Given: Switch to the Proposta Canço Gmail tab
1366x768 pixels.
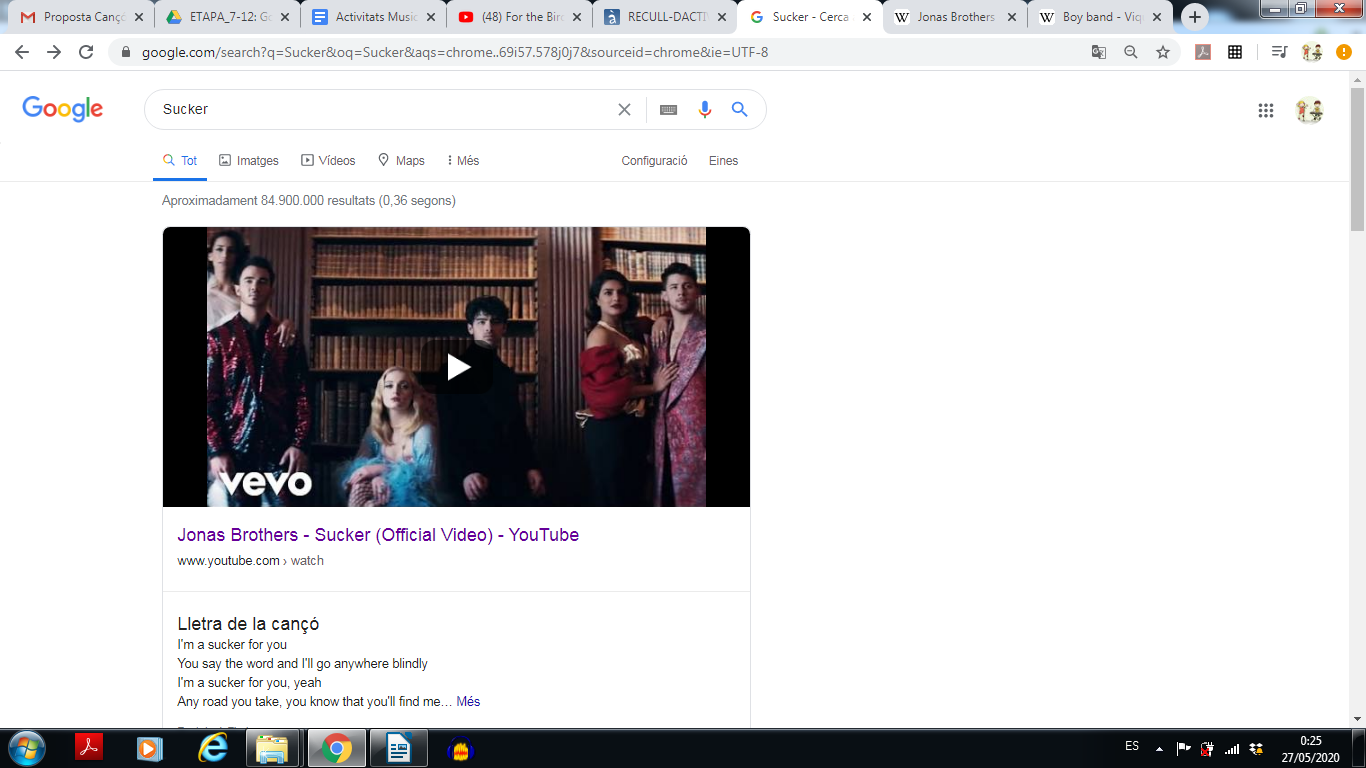Looking at the screenshot, I should click(82, 17).
